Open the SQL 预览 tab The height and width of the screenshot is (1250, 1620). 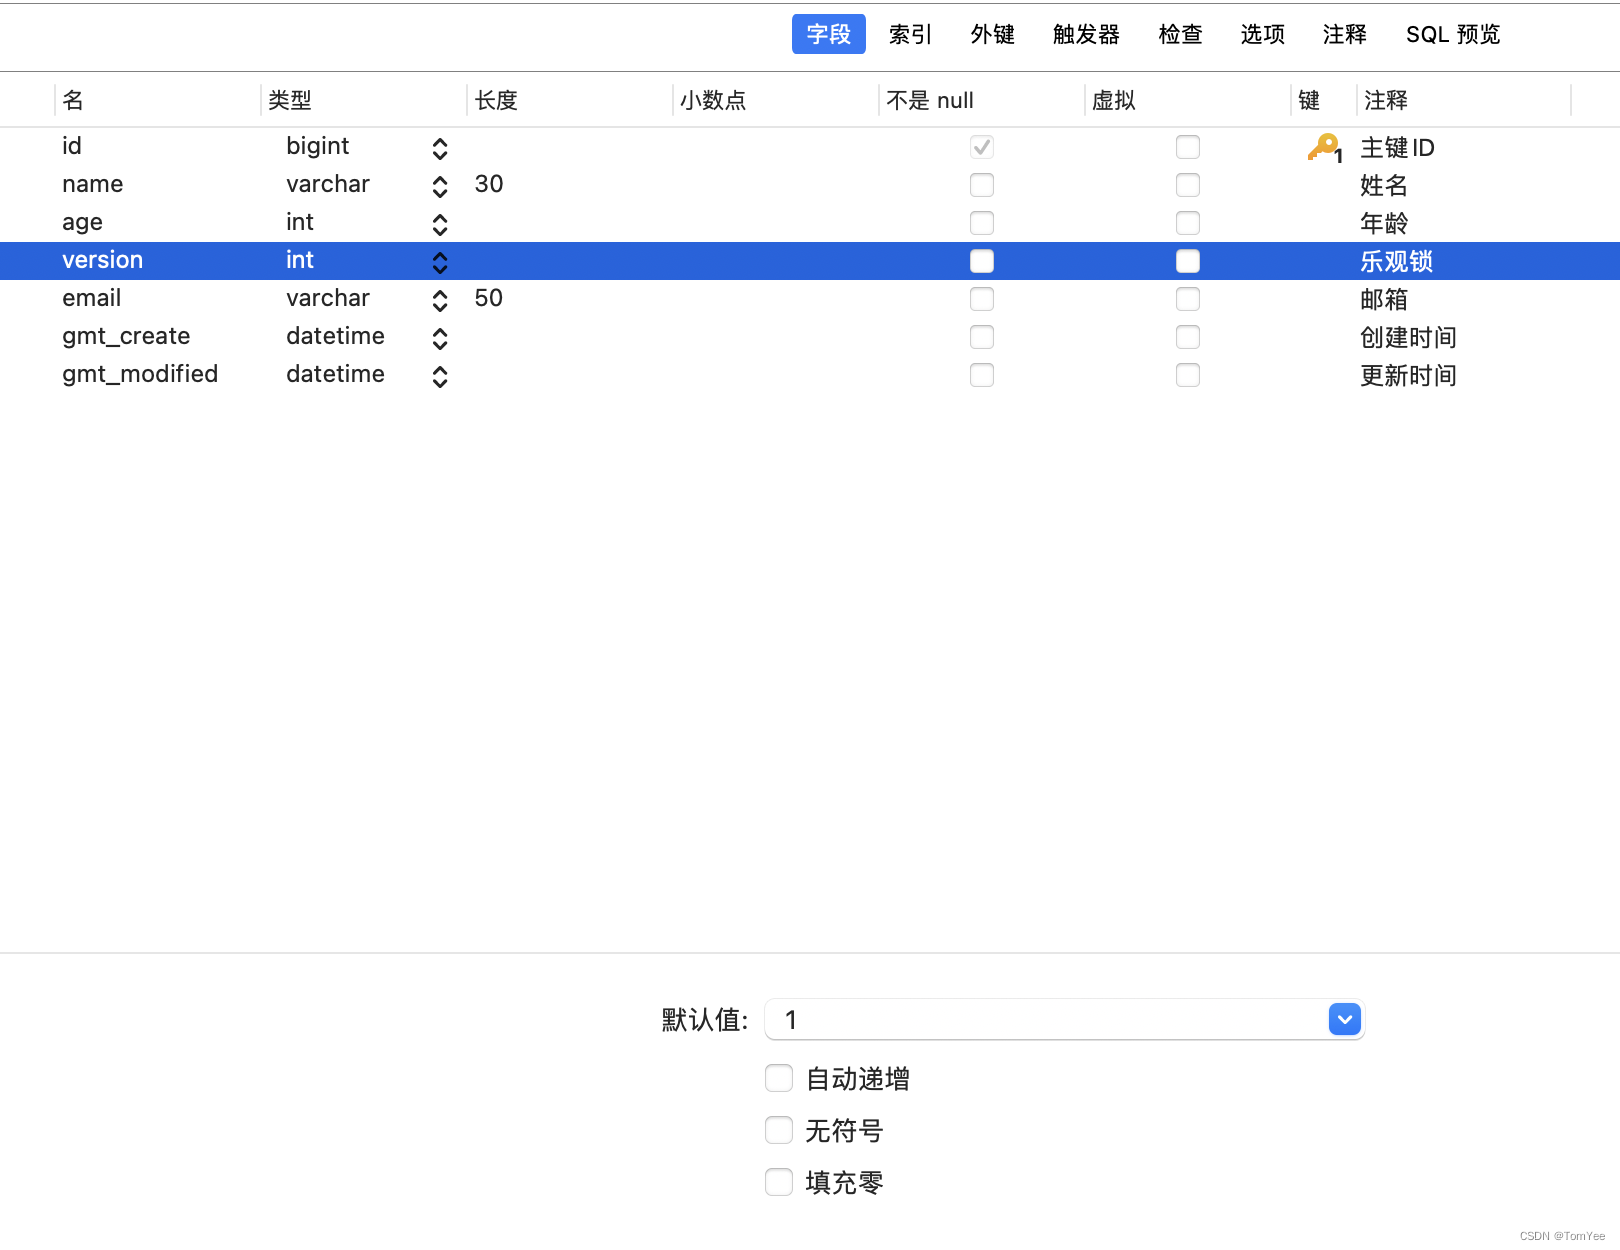(x=1453, y=34)
